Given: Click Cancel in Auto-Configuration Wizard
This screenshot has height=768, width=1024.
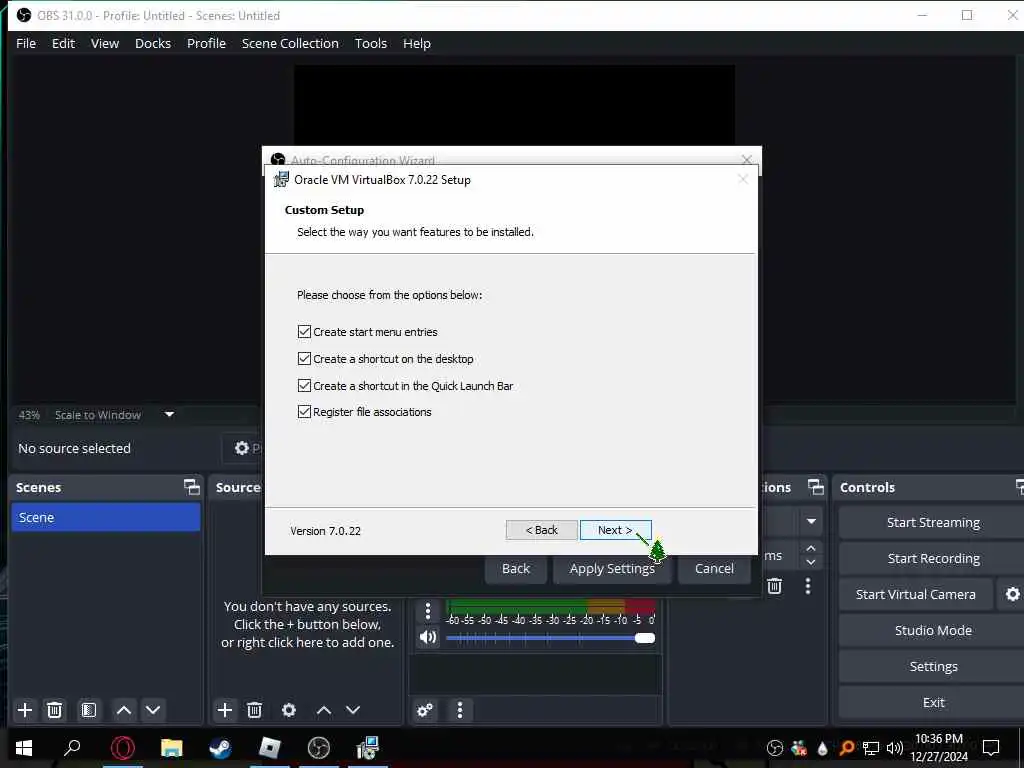Looking at the screenshot, I should (x=714, y=568).
